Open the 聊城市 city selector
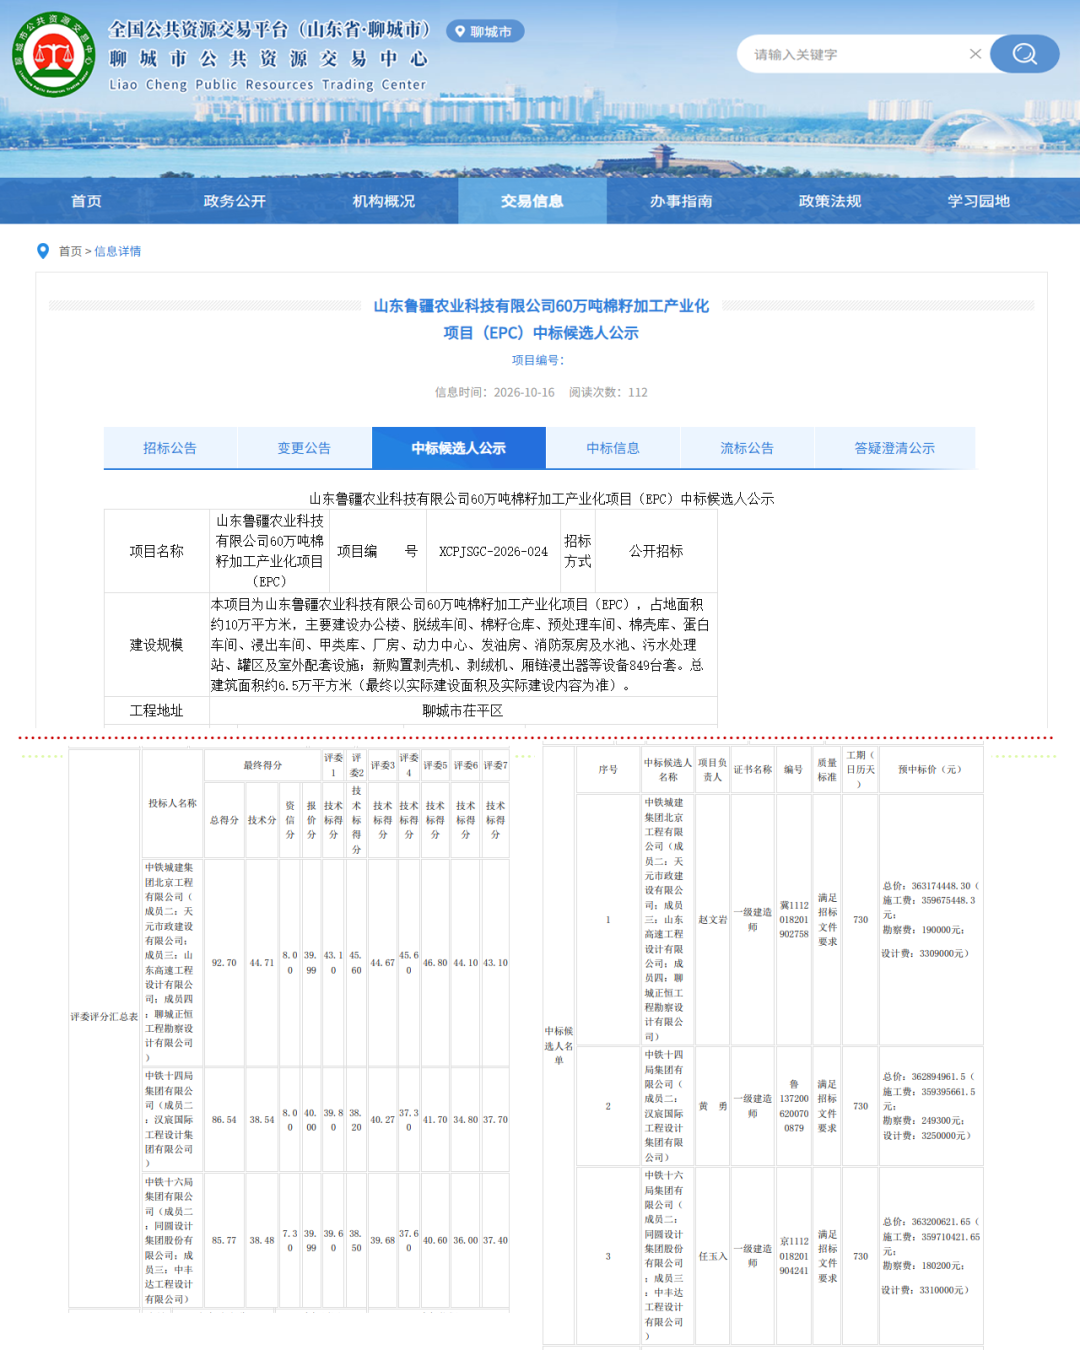 (x=485, y=31)
